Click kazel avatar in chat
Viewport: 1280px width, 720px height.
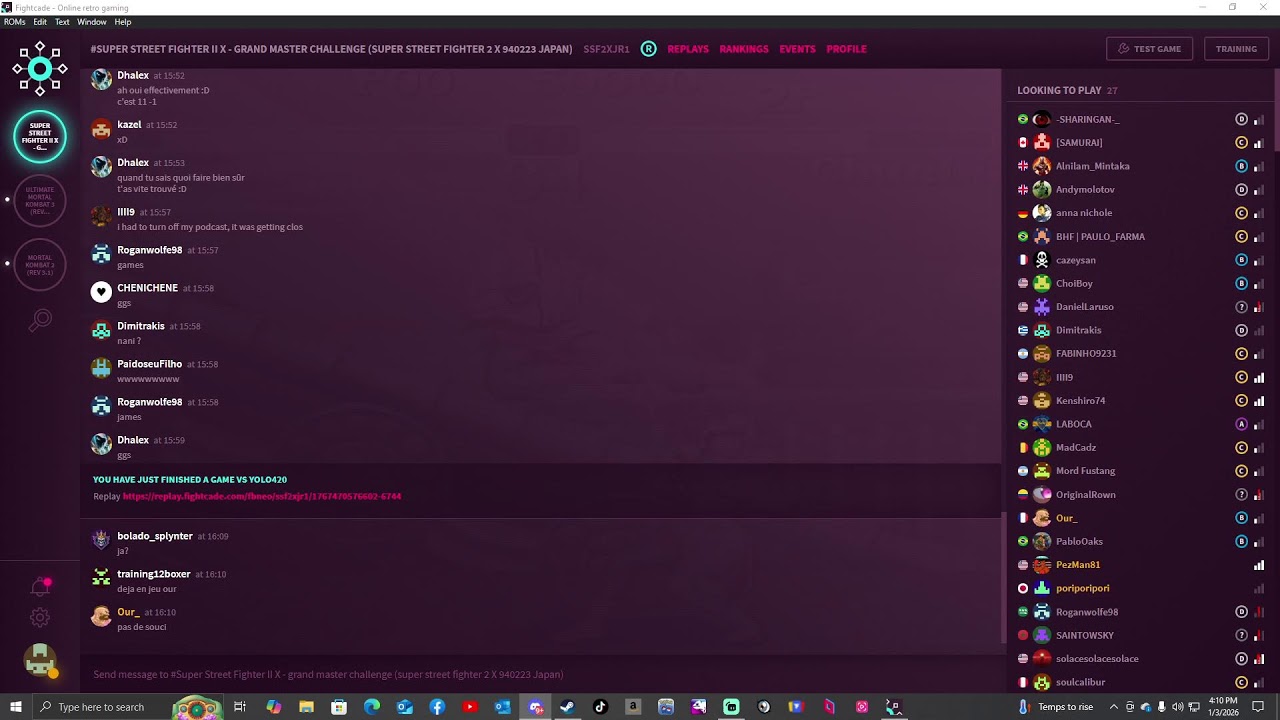tap(101, 129)
